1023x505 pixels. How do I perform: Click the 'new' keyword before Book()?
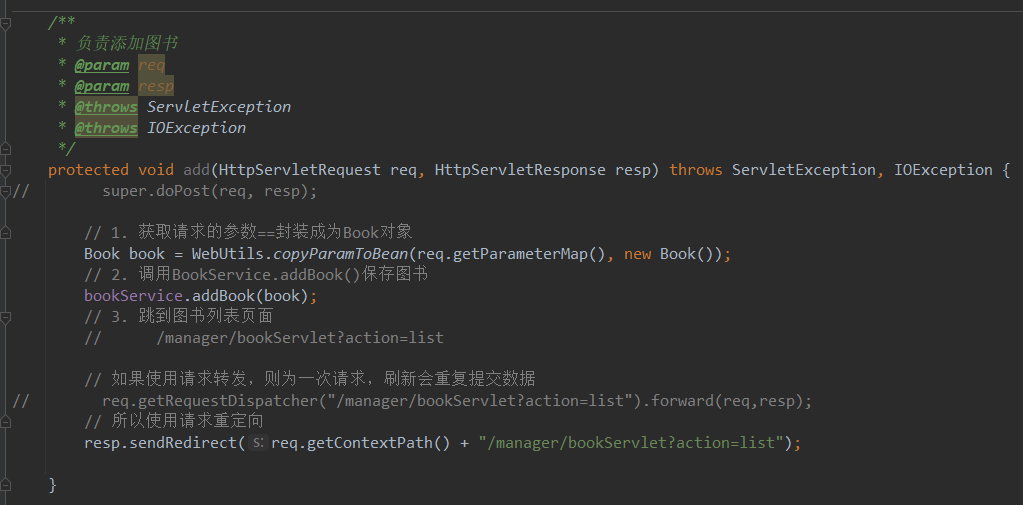[x=637, y=254]
